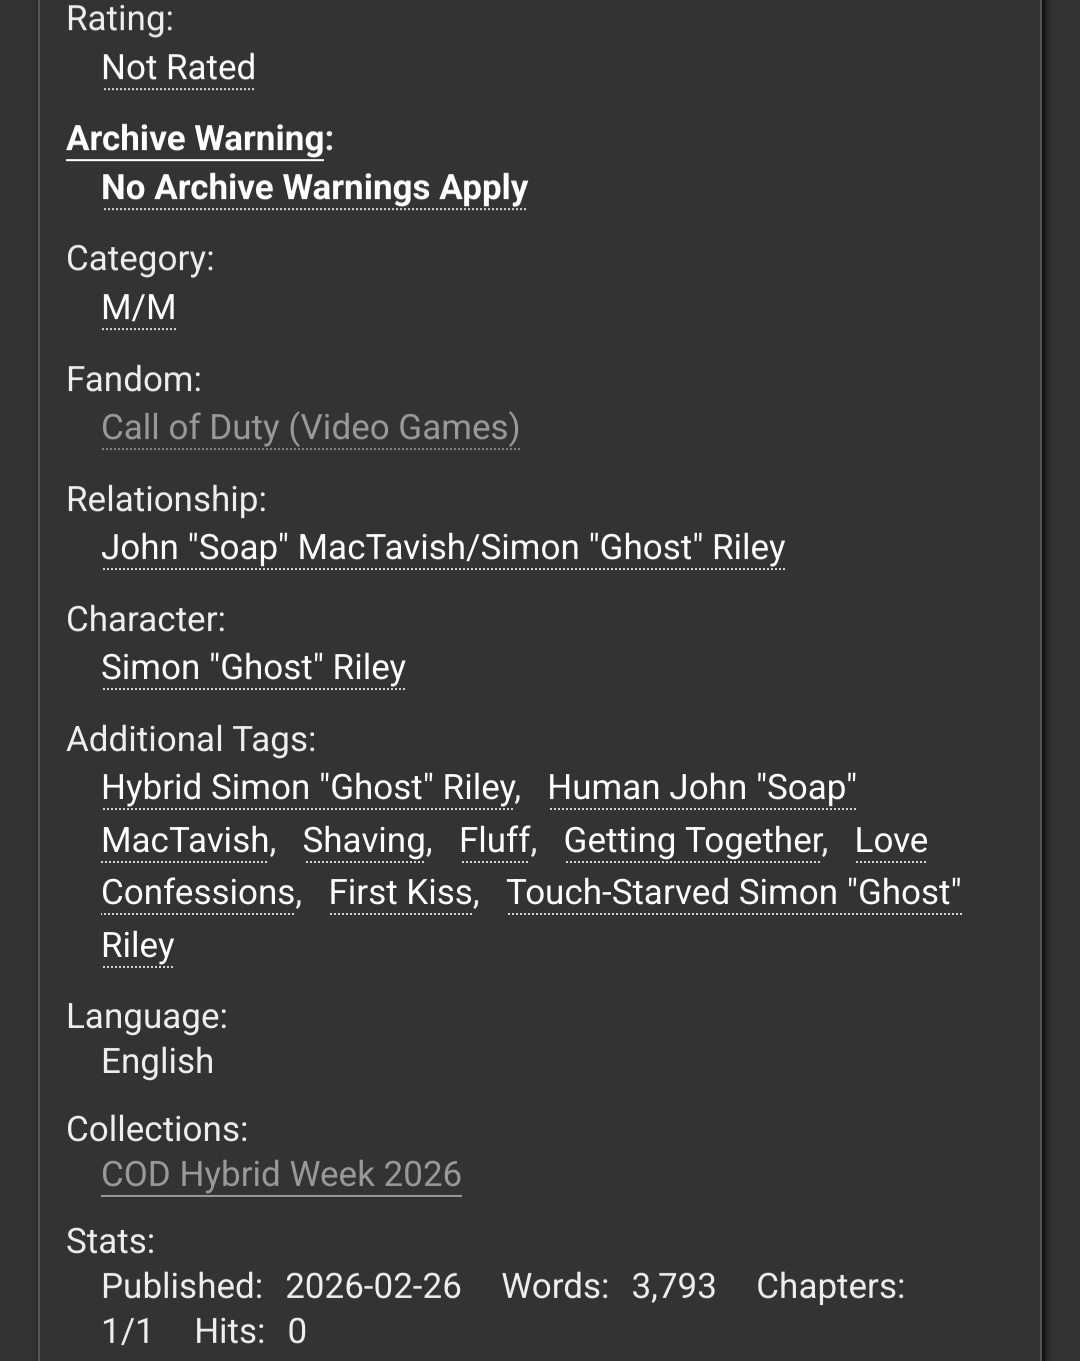
Task: Click the published date 2026-02-26
Action: (373, 1286)
